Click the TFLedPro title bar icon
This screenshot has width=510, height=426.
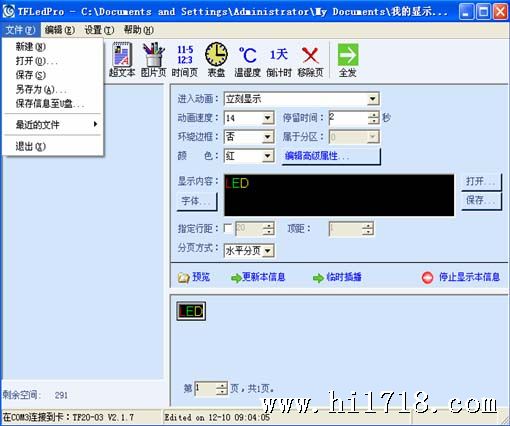(9, 11)
